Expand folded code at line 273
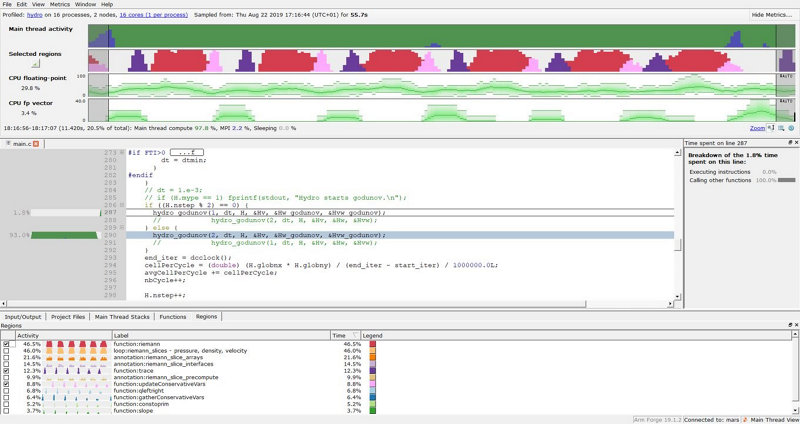800x424 pixels. tap(122, 153)
